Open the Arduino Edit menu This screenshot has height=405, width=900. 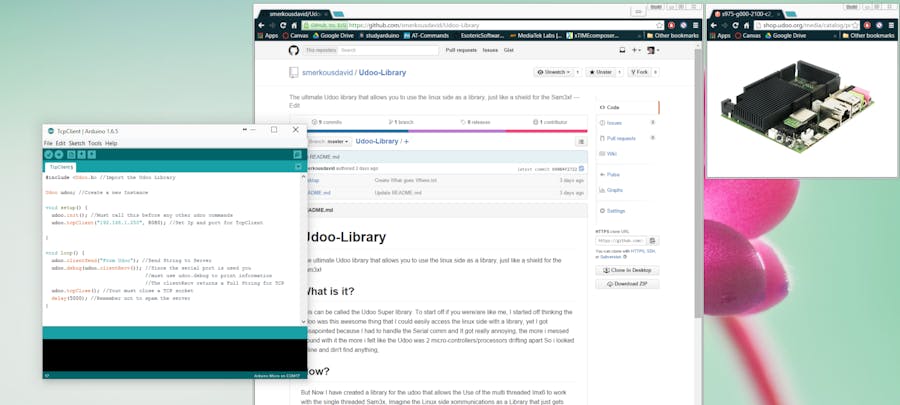point(60,143)
